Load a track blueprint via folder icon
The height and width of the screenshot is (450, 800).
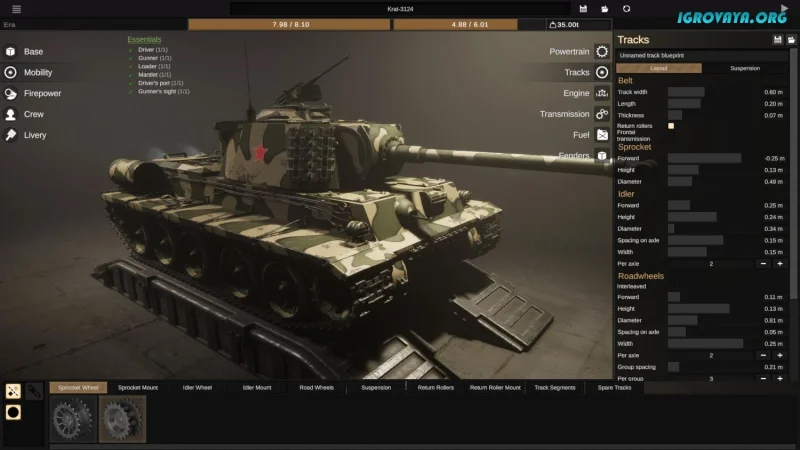coord(791,39)
